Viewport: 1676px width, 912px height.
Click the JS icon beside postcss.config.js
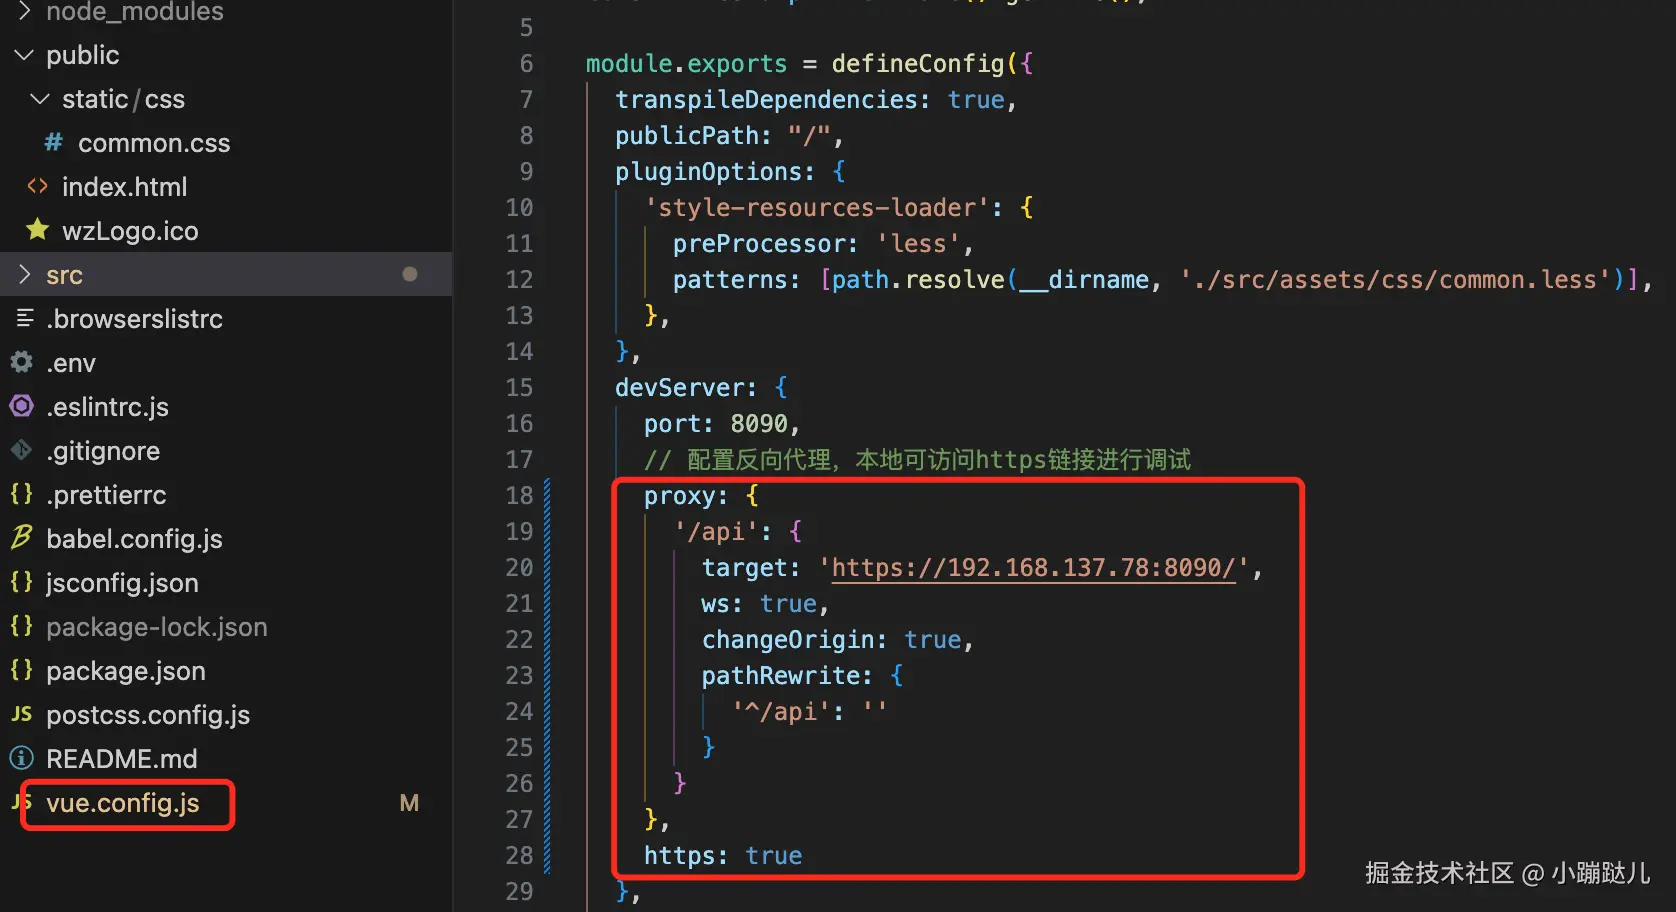(21, 714)
